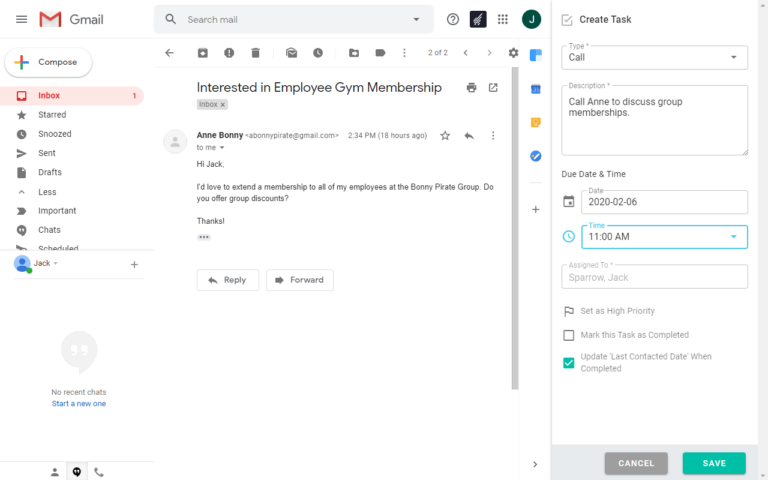
Task: Print the email using the printer icon
Action: pos(471,88)
